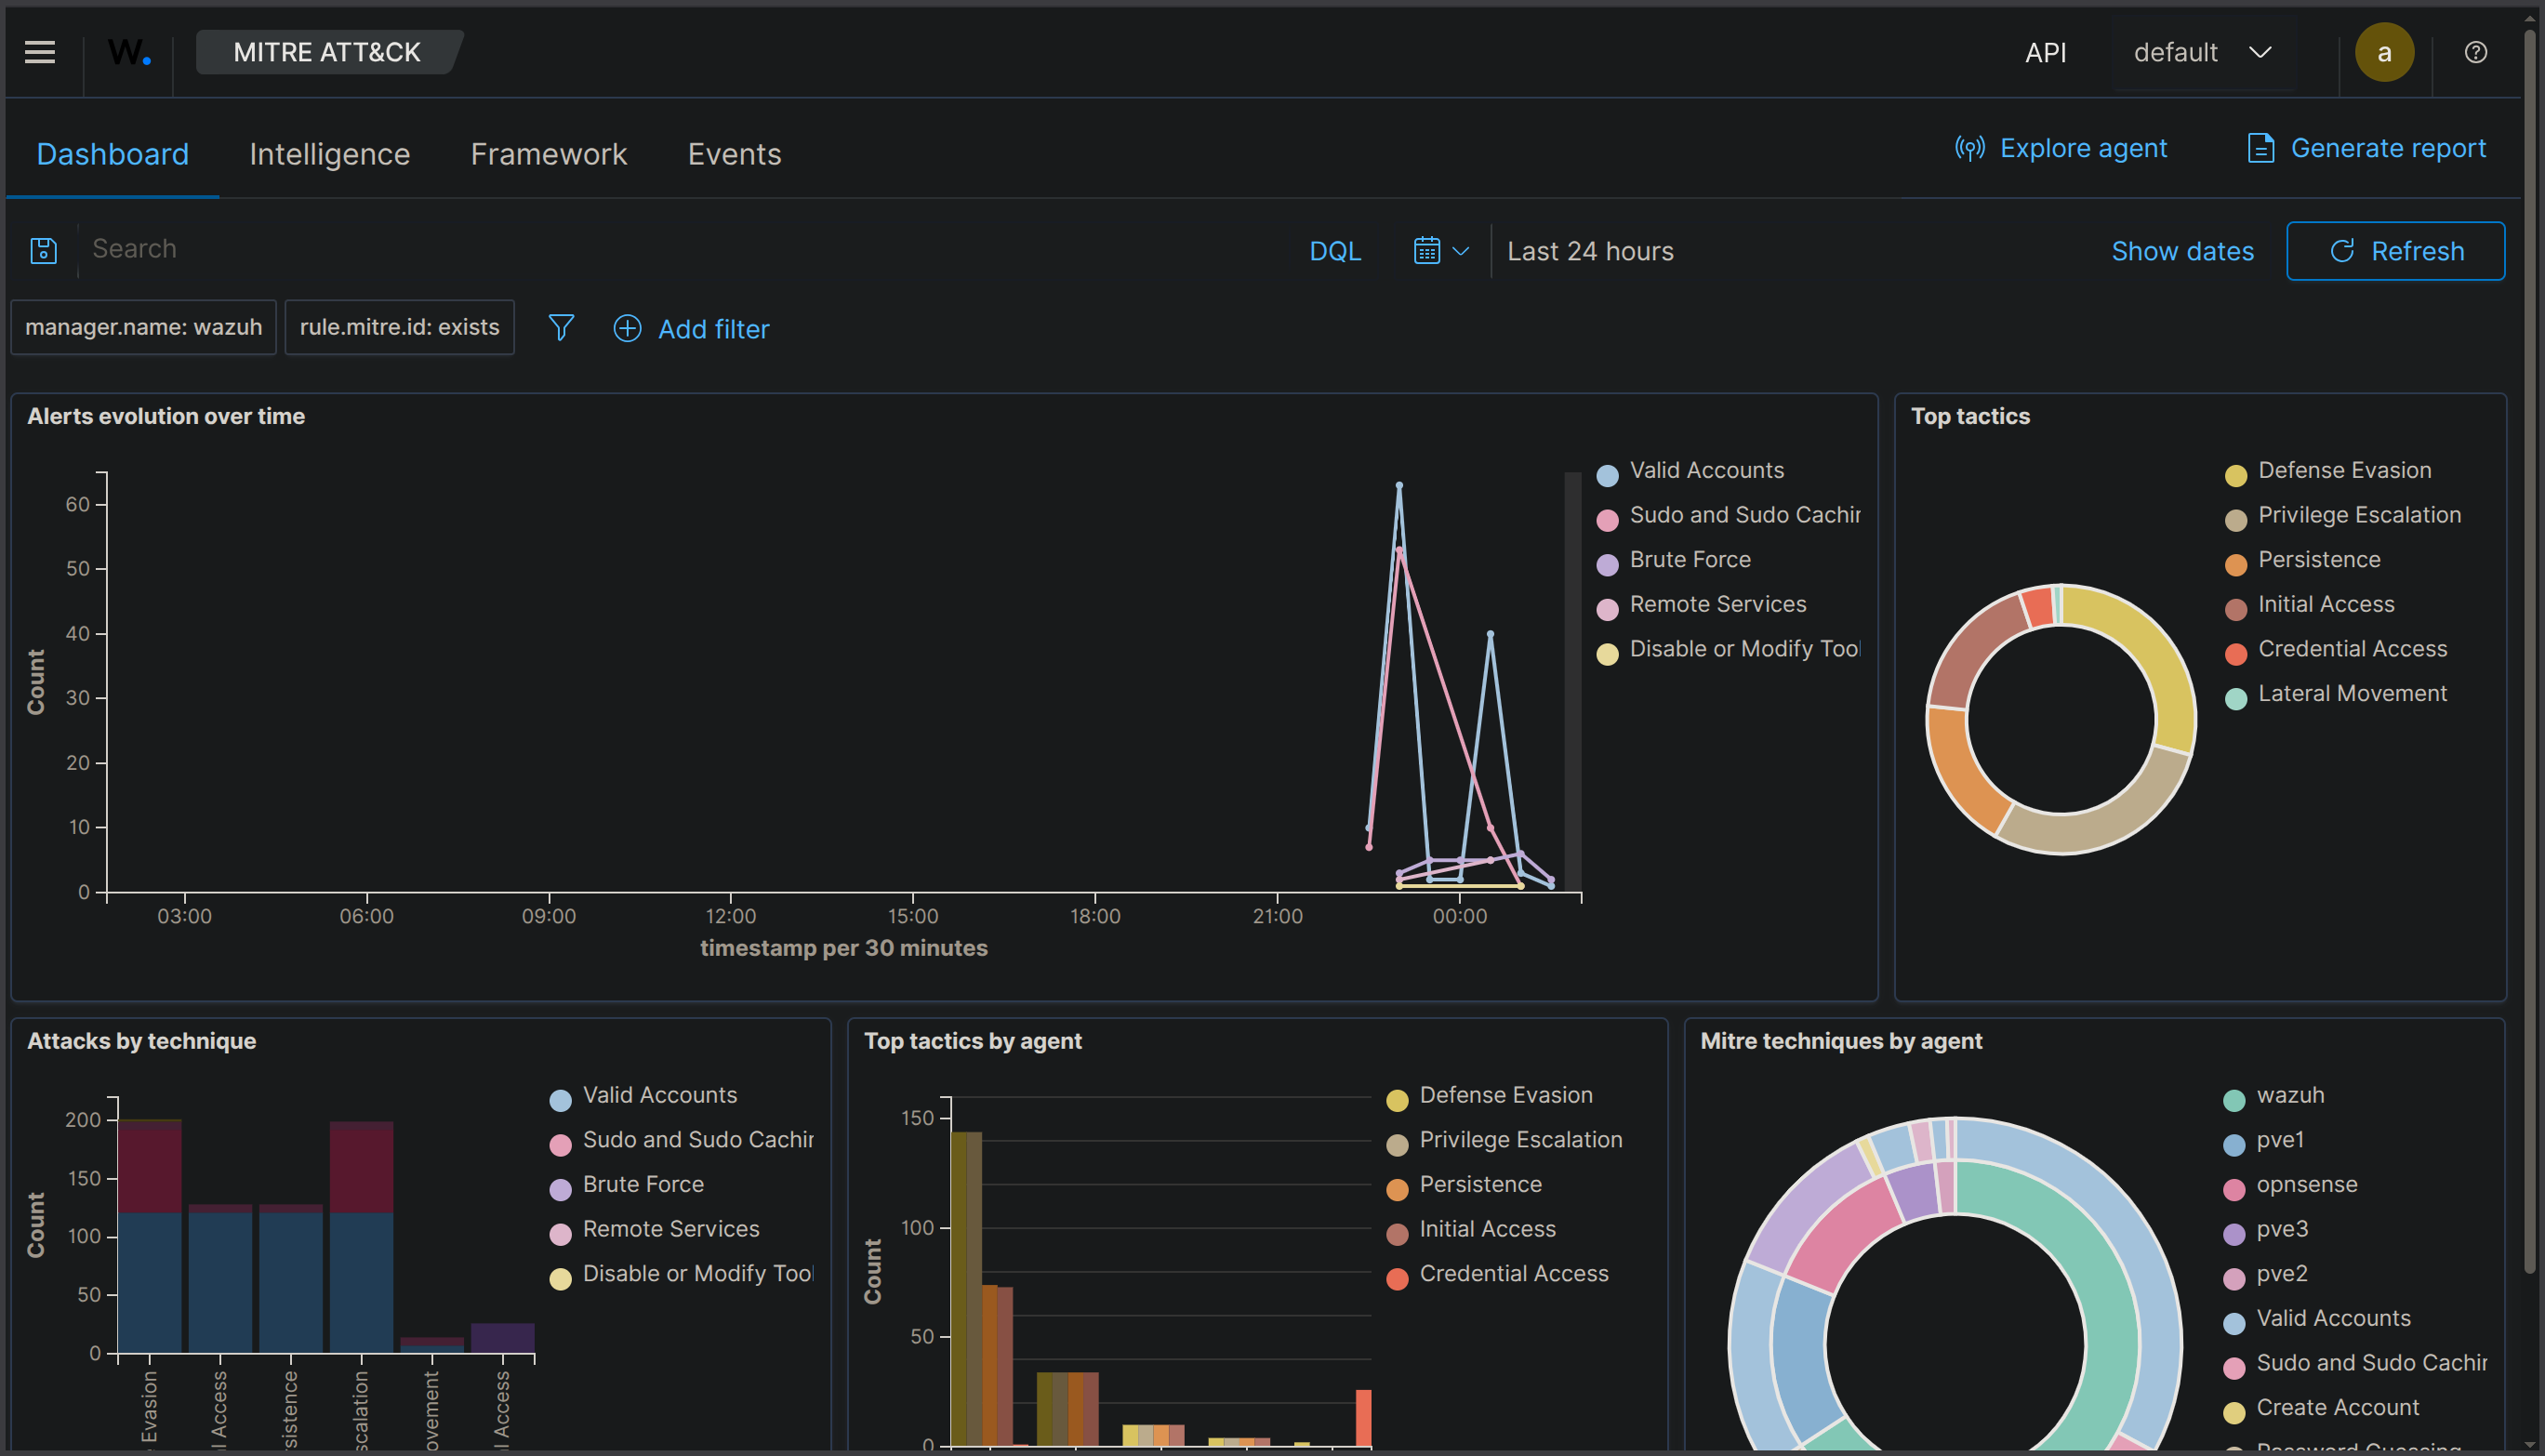Open the date picker calendar dropdown
This screenshot has height=1456, width=2545.
coord(1439,250)
